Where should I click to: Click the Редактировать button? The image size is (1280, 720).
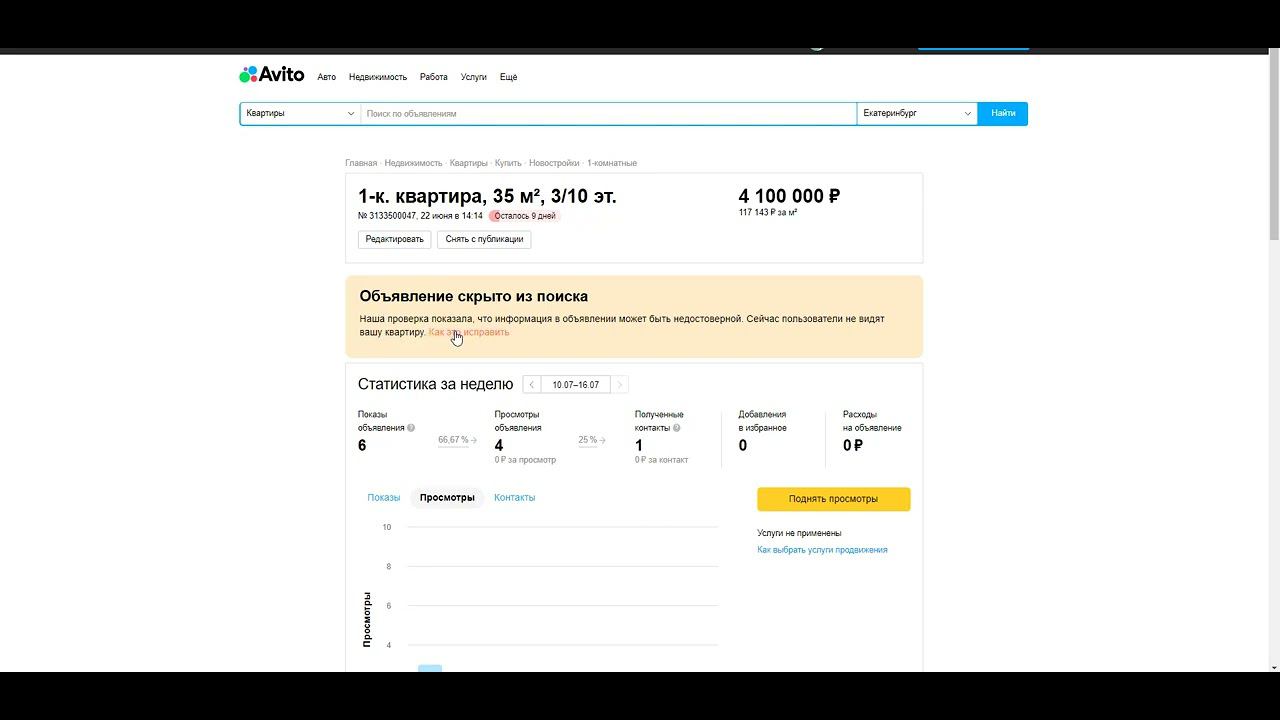pyautogui.click(x=394, y=239)
